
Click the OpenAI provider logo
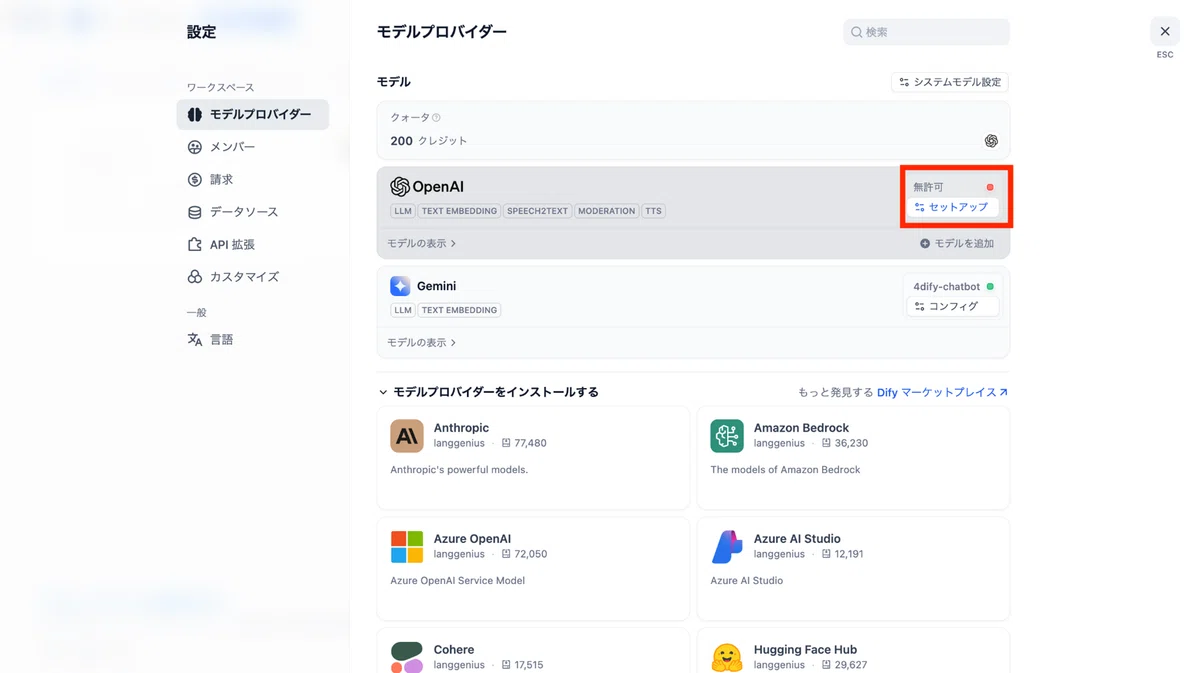coord(427,187)
